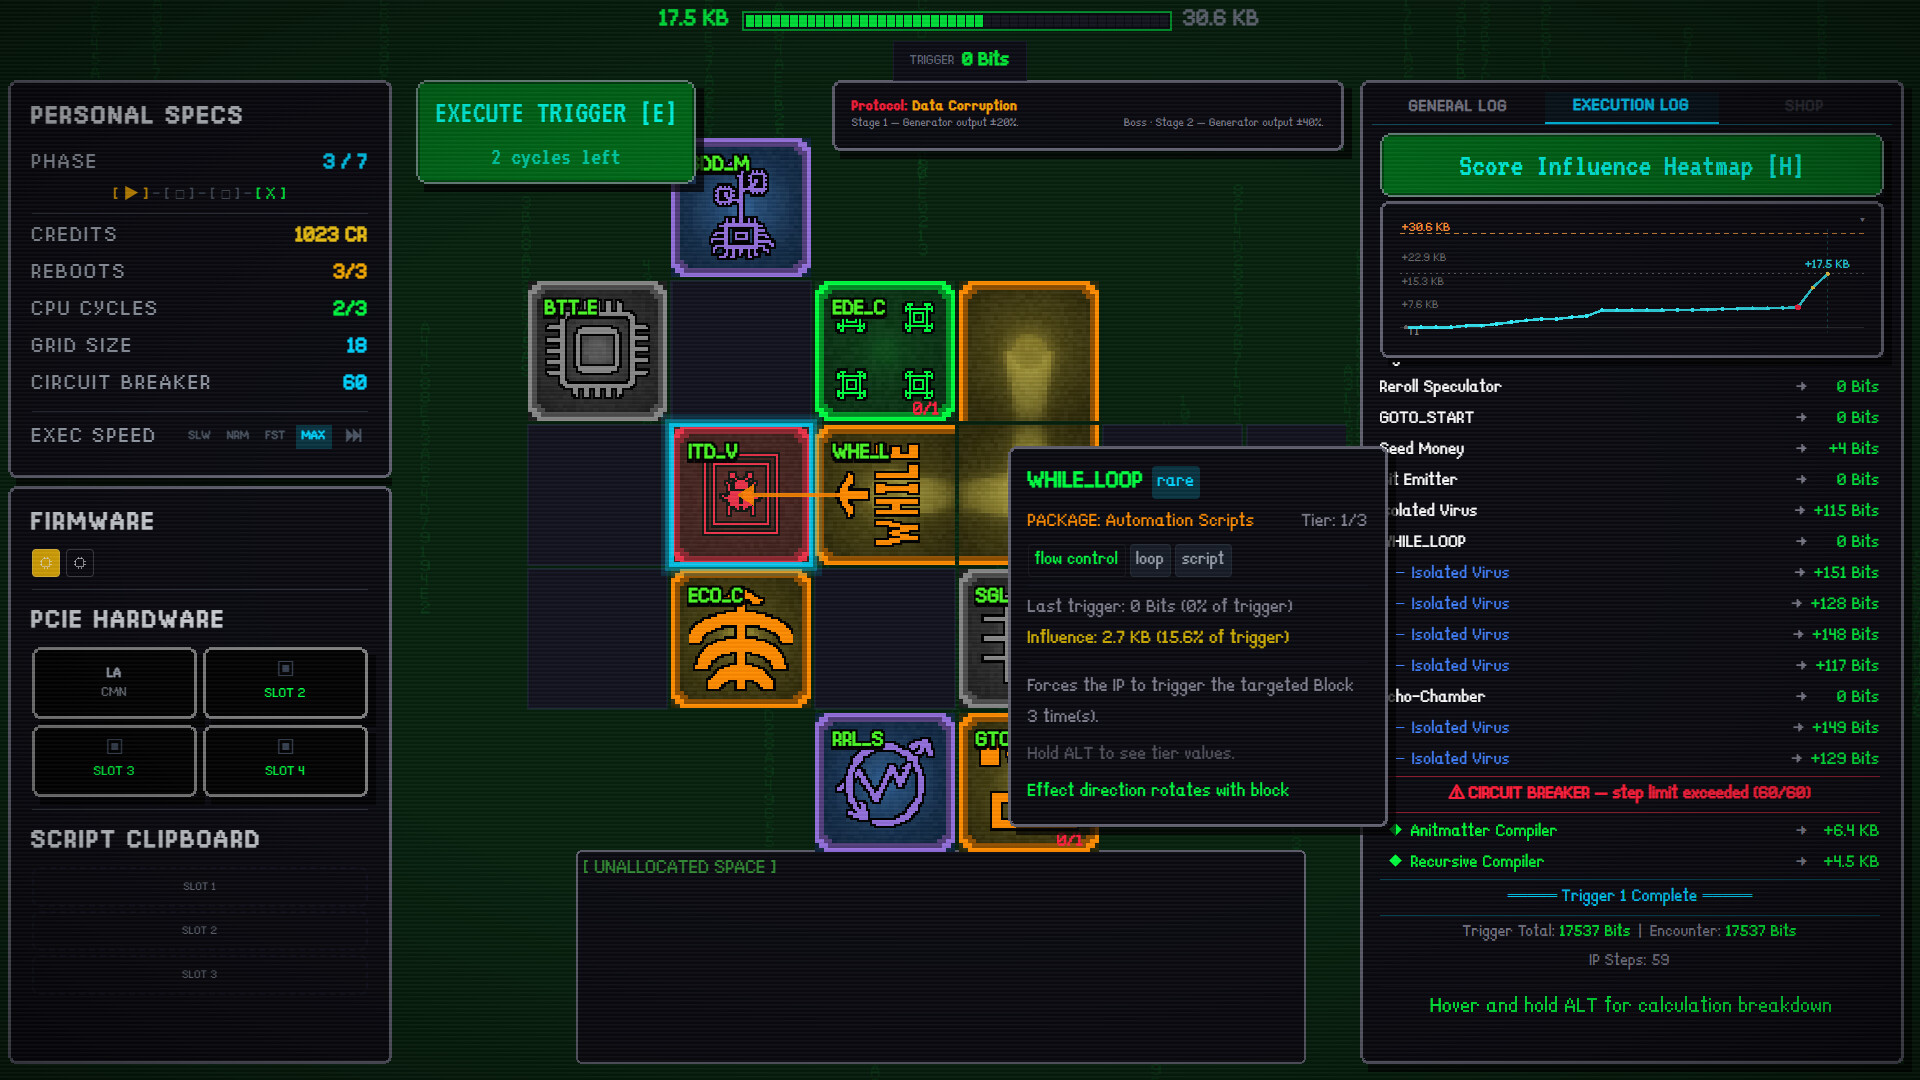Click the GOTO_START log row
Image resolution: width=1920 pixels, height=1080 pixels.
point(1630,417)
